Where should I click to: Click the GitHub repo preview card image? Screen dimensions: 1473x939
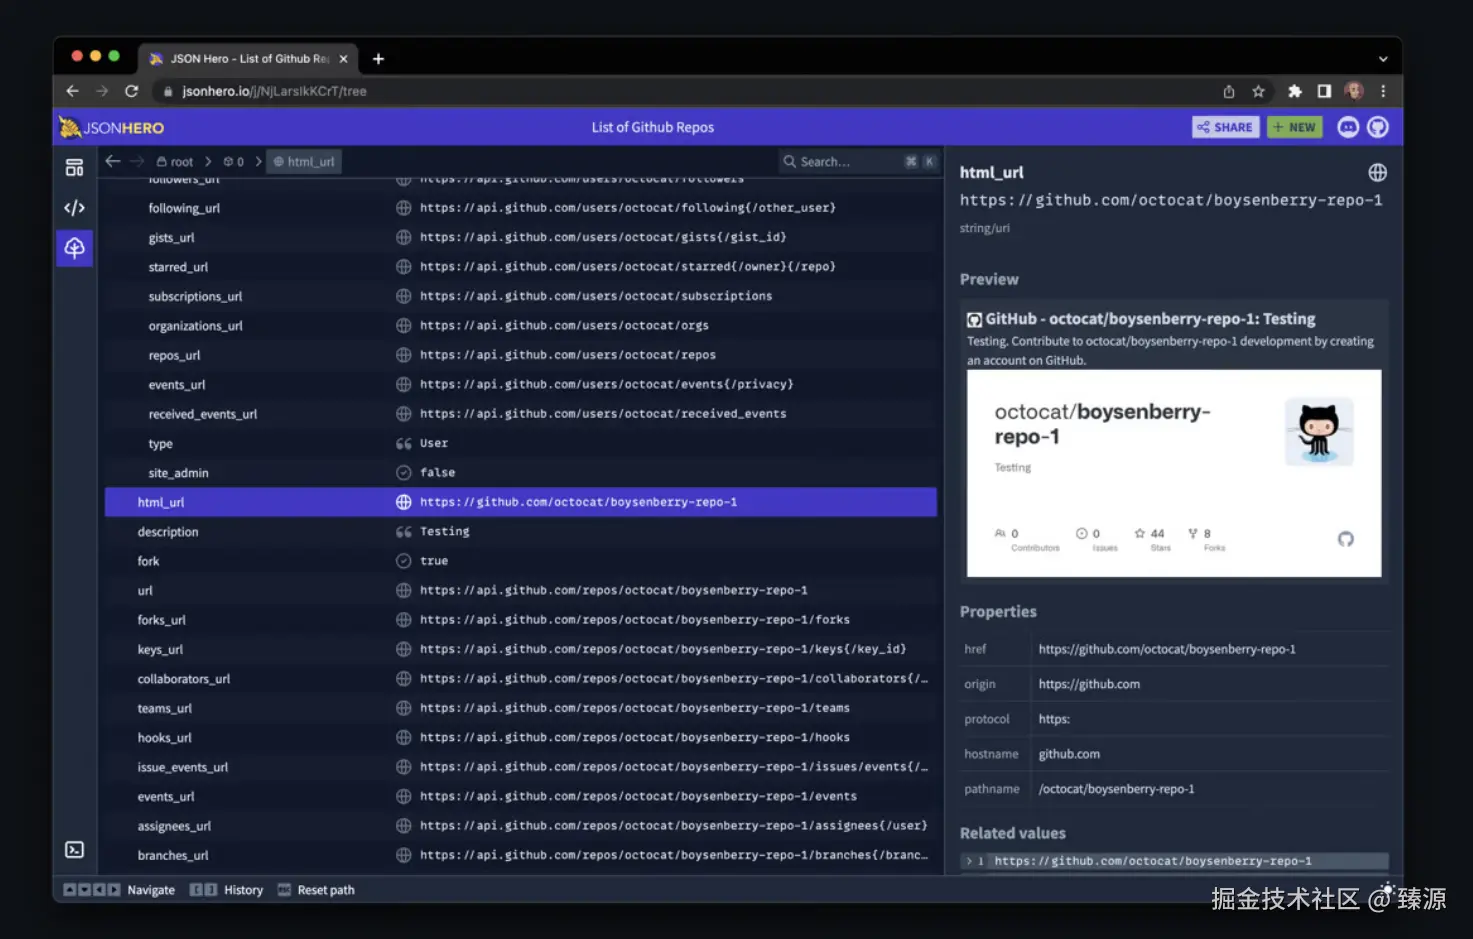click(x=1174, y=473)
